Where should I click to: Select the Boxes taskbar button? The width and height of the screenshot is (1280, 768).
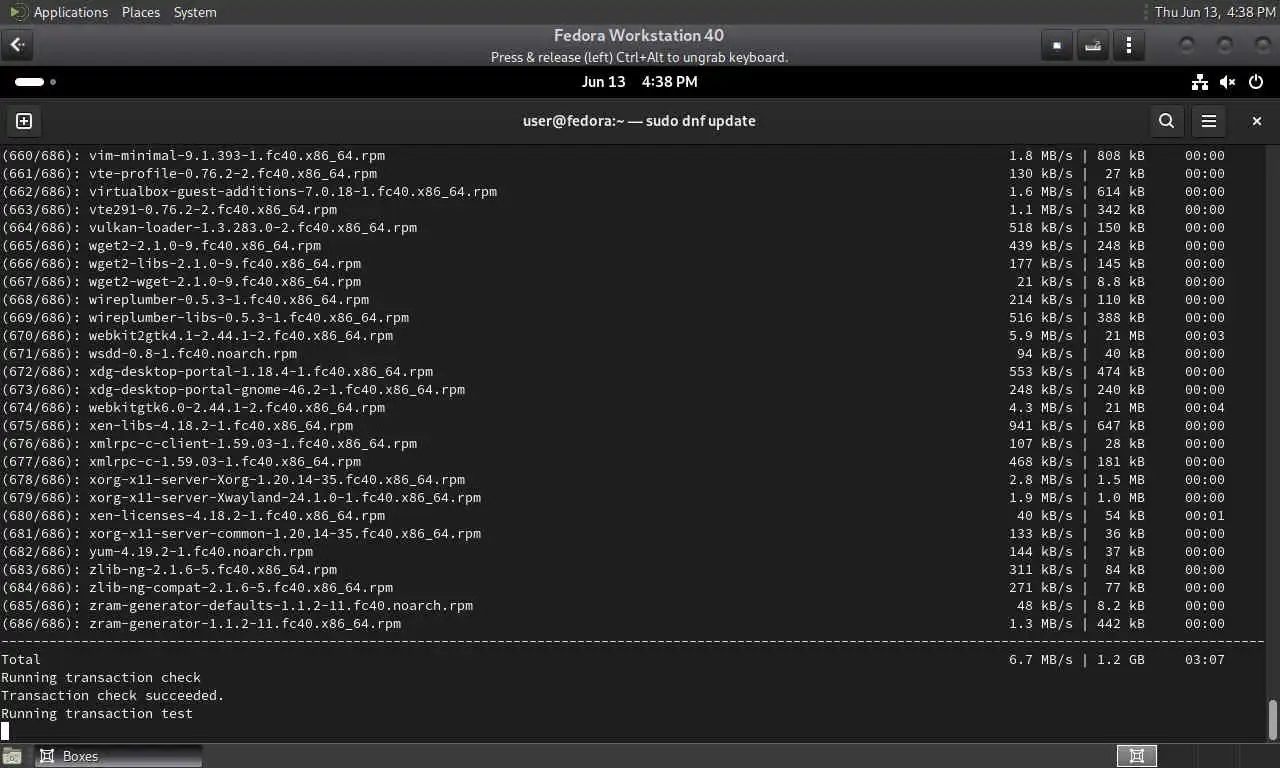(x=118, y=756)
